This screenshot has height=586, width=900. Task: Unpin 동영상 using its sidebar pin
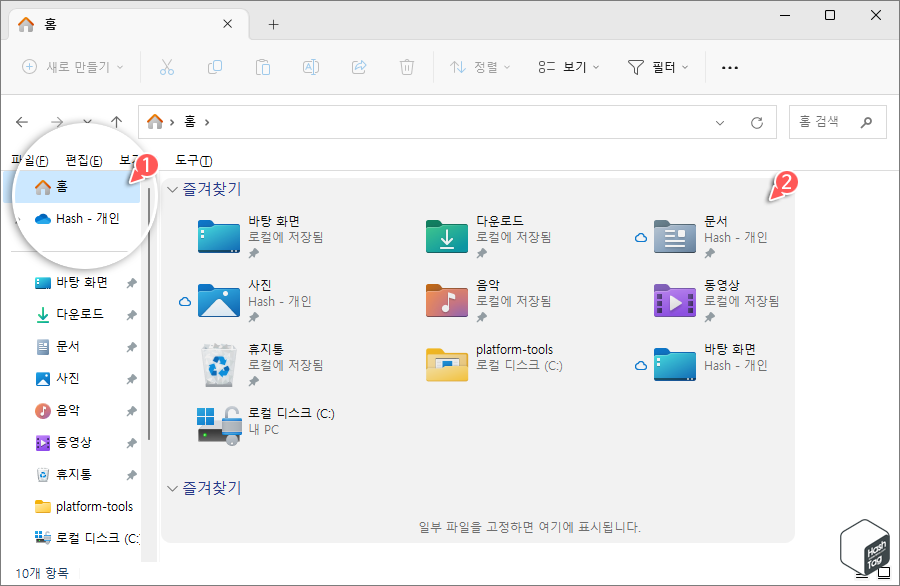point(131,443)
